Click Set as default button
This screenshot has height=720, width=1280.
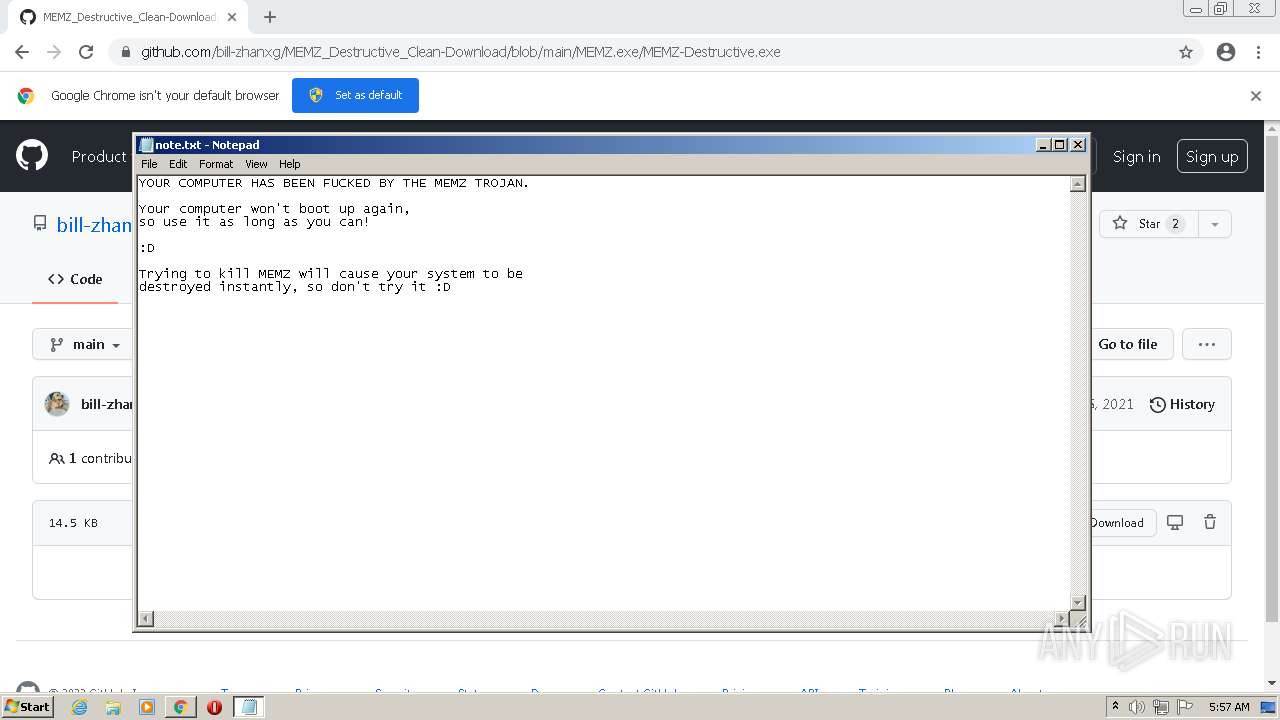pyautogui.click(x=355, y=95)
